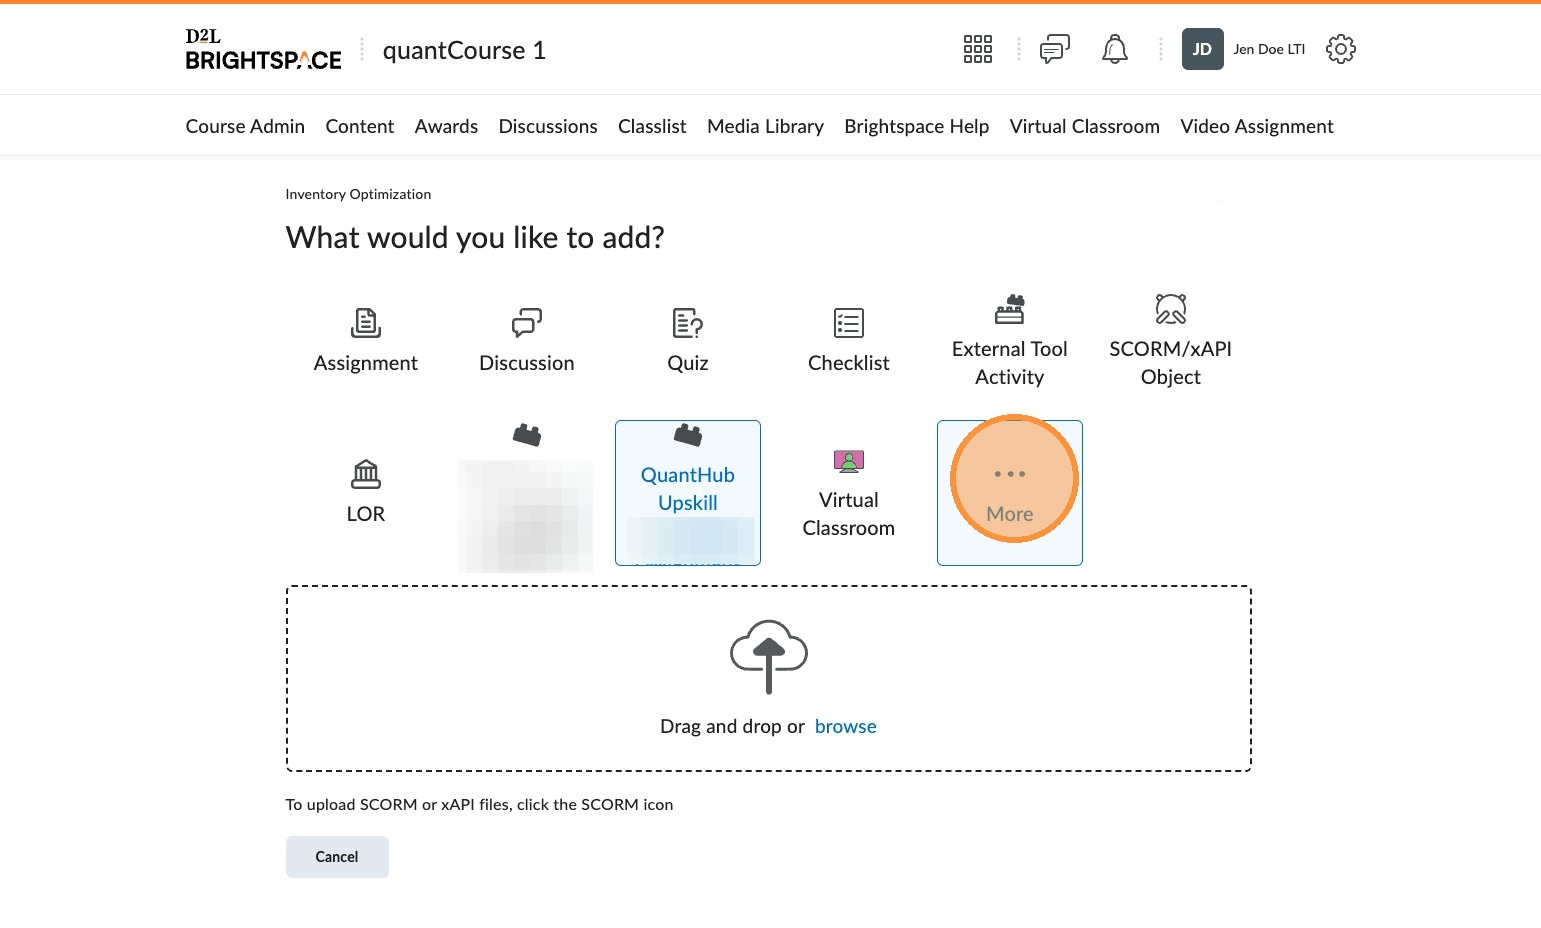Screen dimensions: 1541x928
Task: Expand the More activity options
Action: pos(1009,492)
